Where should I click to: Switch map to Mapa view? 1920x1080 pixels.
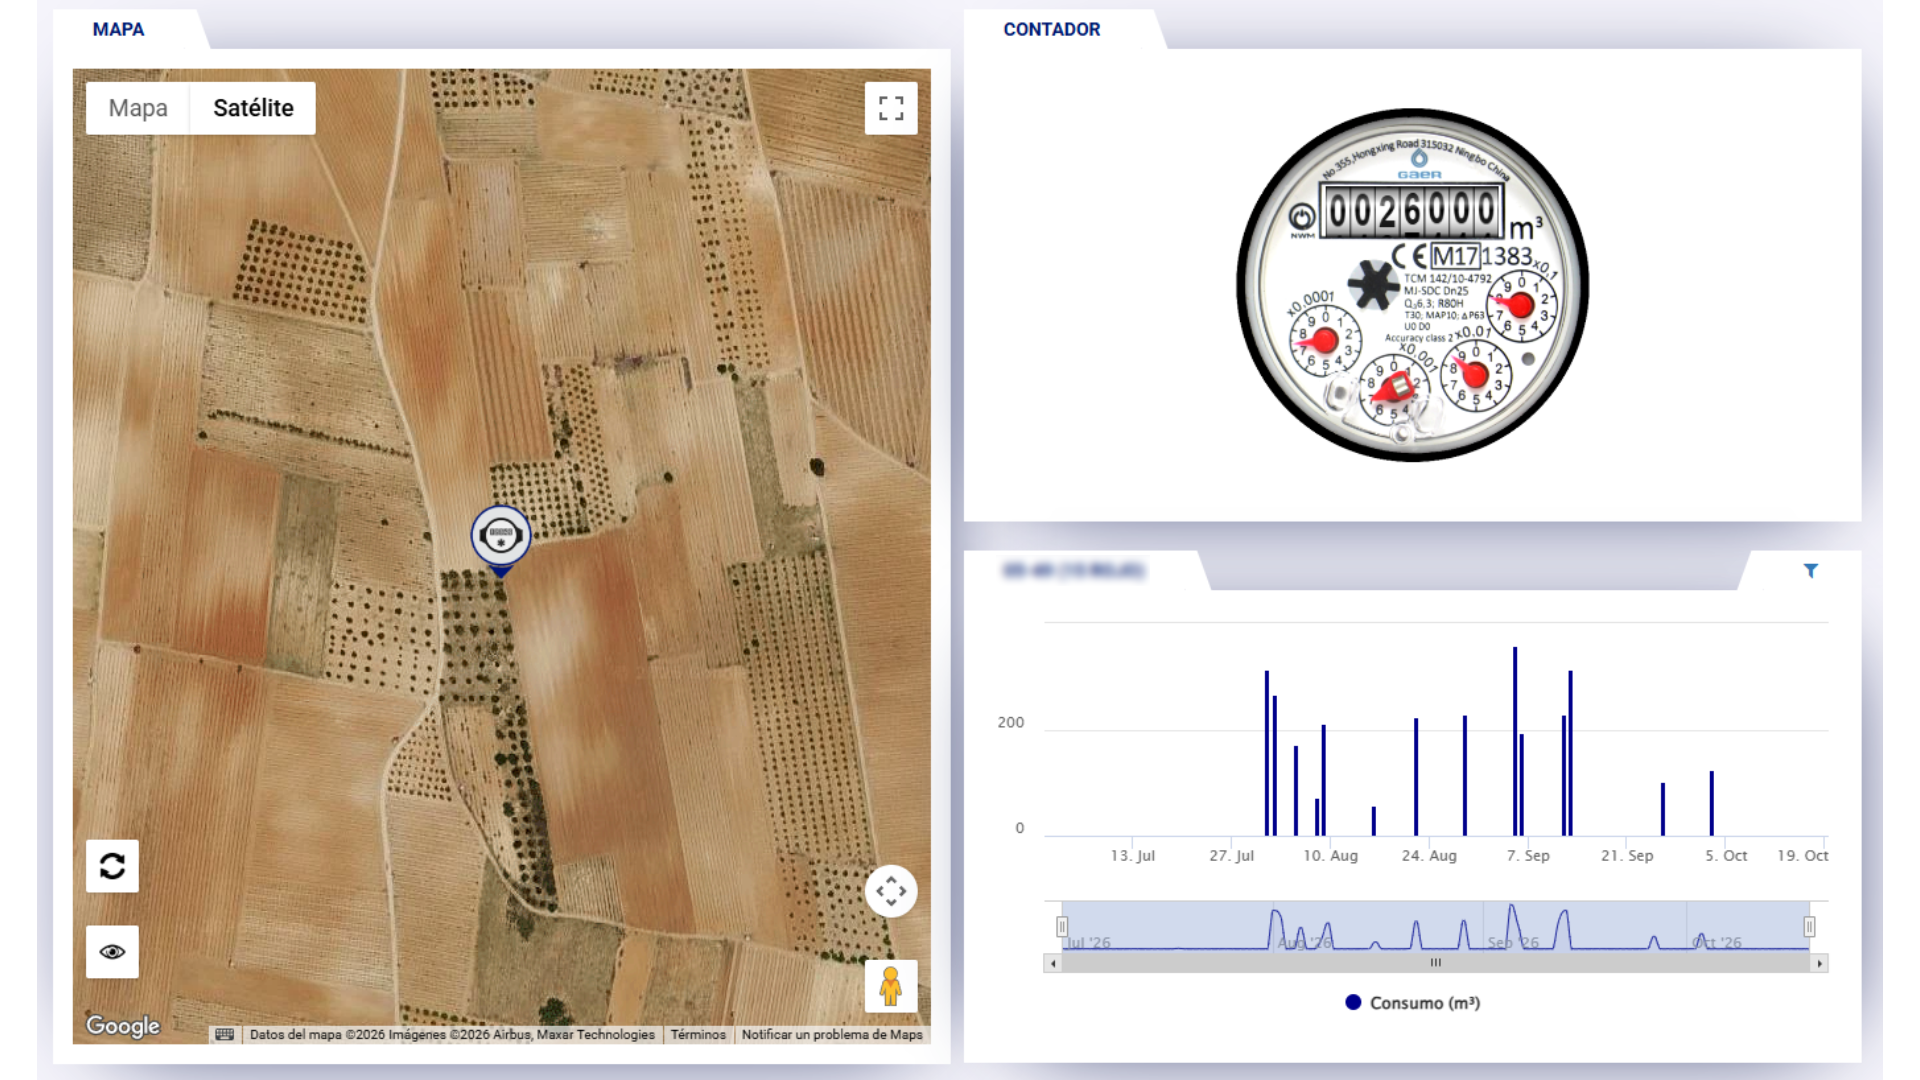(x=138, y=108)
